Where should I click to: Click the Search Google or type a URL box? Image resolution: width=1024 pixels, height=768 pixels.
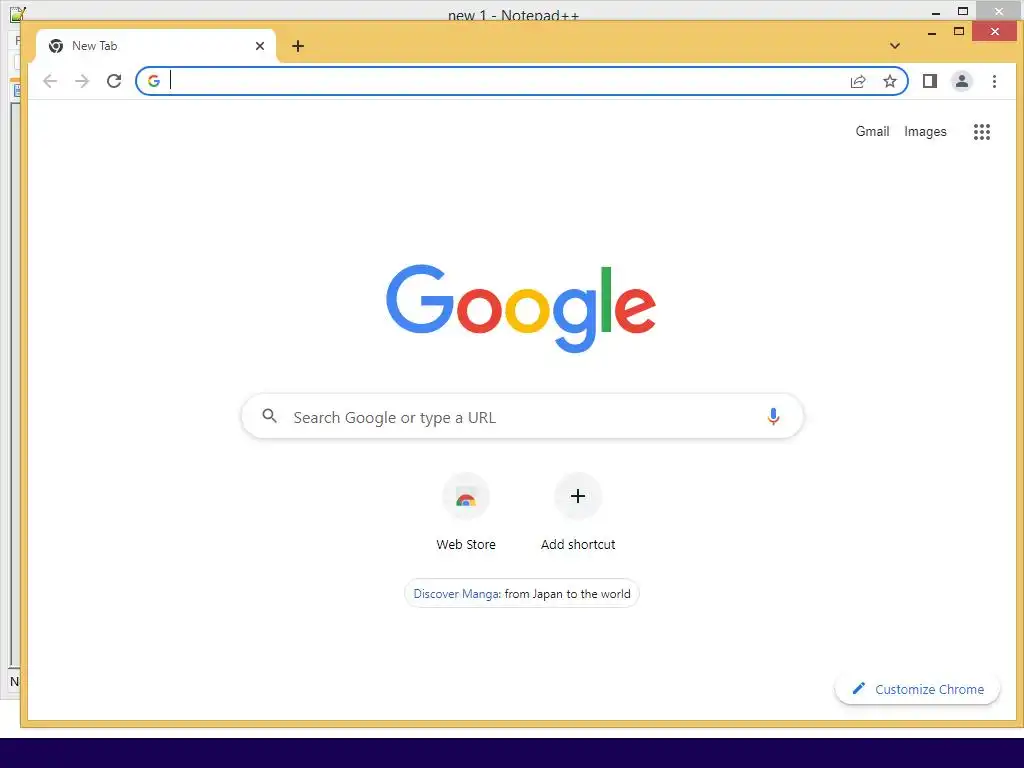tap(522, 416)
